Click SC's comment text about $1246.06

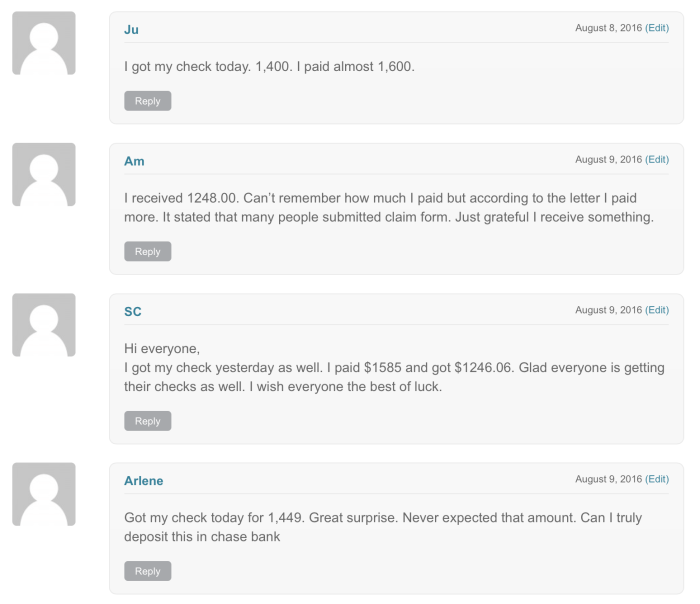pyautogui.click(x=394, y=367)
